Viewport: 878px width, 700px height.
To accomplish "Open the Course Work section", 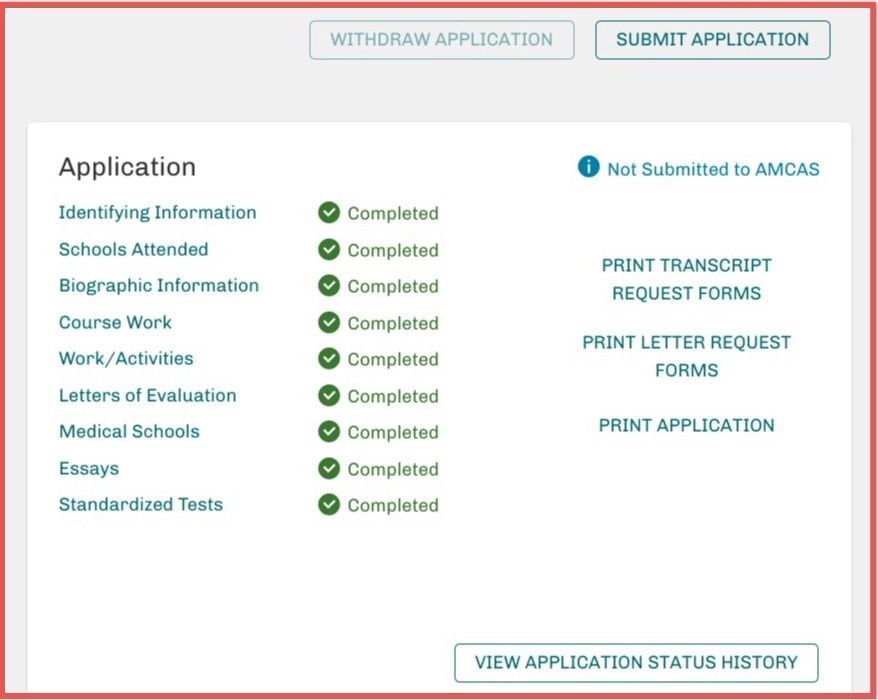I will (x=116, y=323).
